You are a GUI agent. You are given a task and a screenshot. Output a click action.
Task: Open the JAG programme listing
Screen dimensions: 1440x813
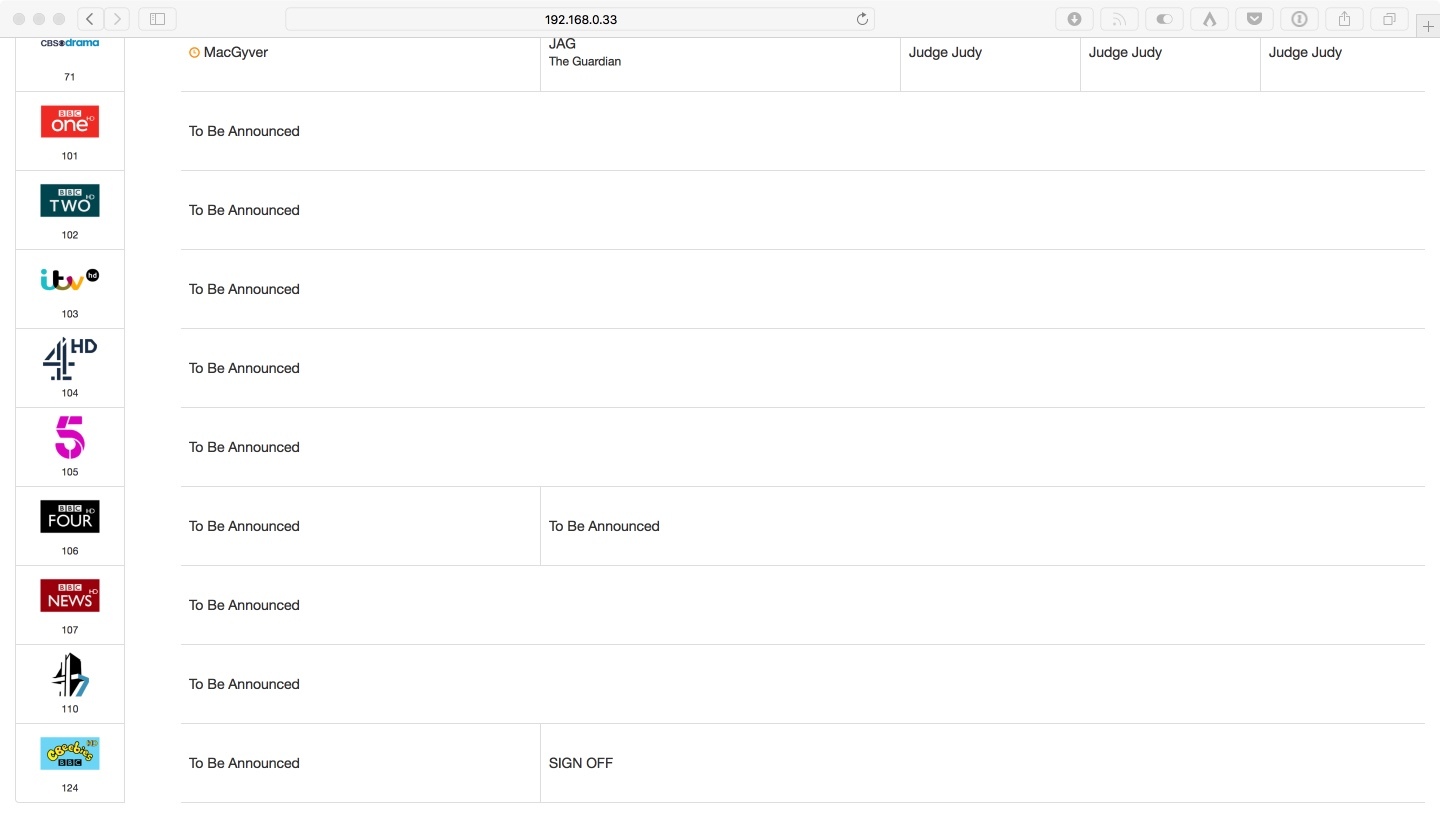pos(562,44)
